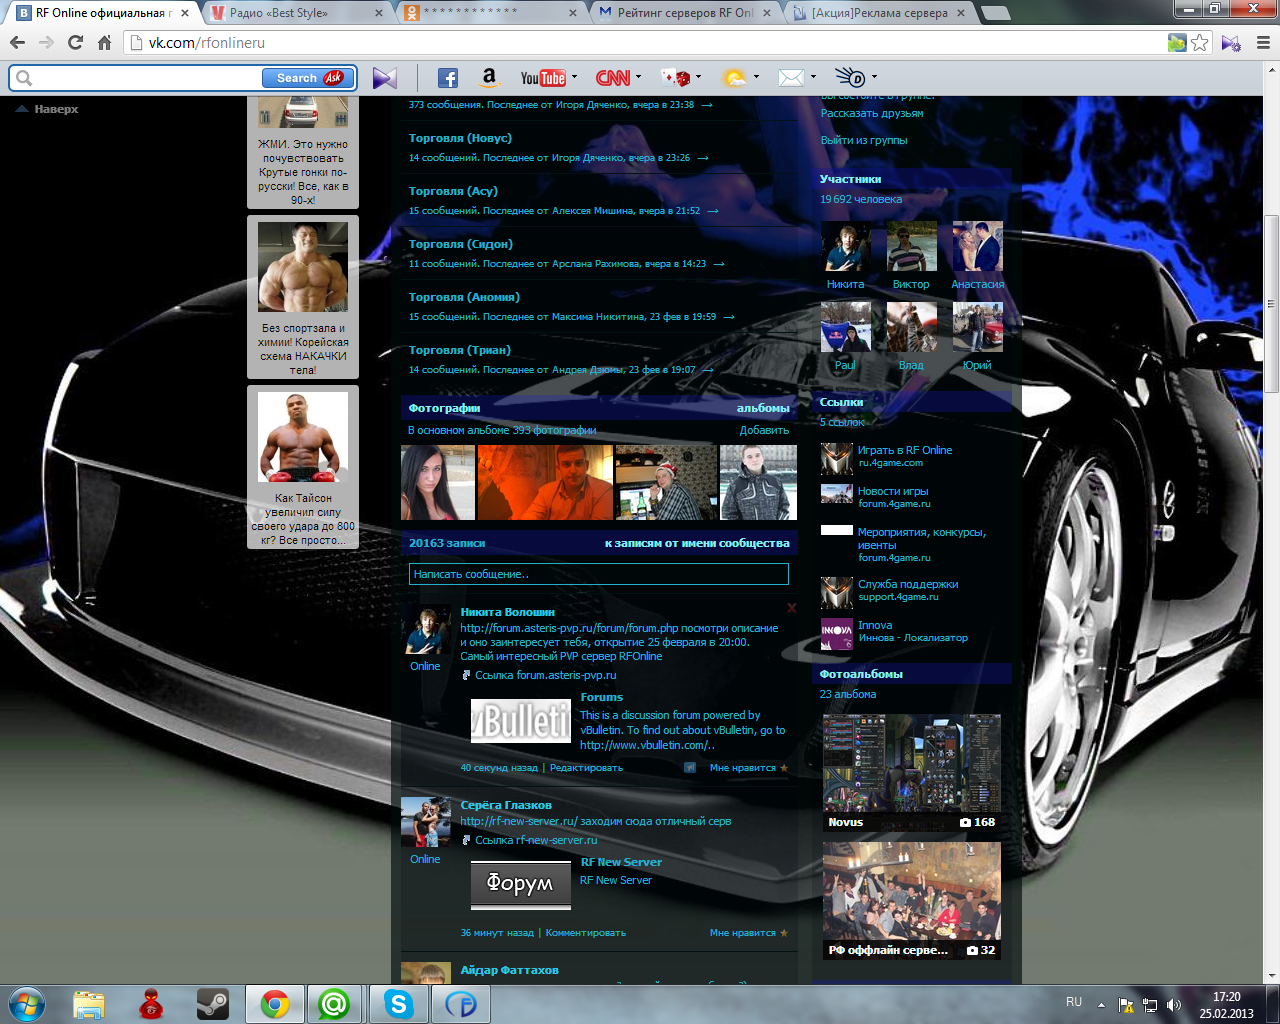
Task: Open Facebook from the toolbar icon
Action: tap(448, 78)
